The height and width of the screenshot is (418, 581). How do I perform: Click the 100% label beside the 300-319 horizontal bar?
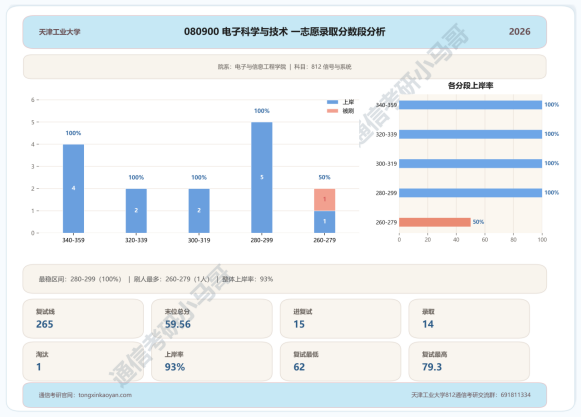[x=552, y=163]
